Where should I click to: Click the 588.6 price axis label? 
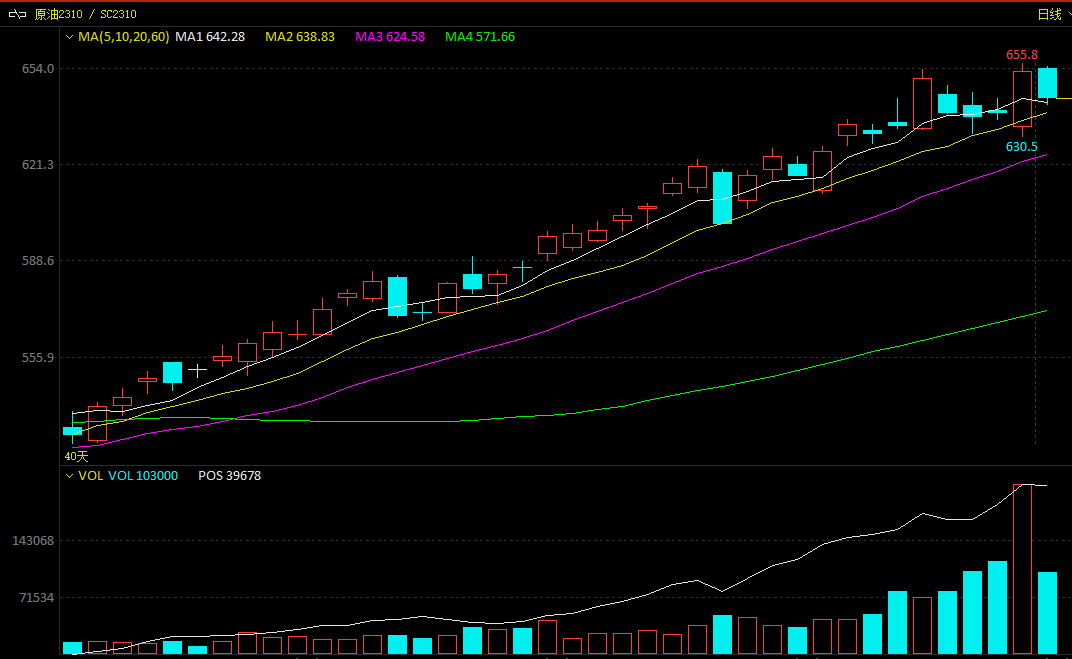(x=38, y=261)
